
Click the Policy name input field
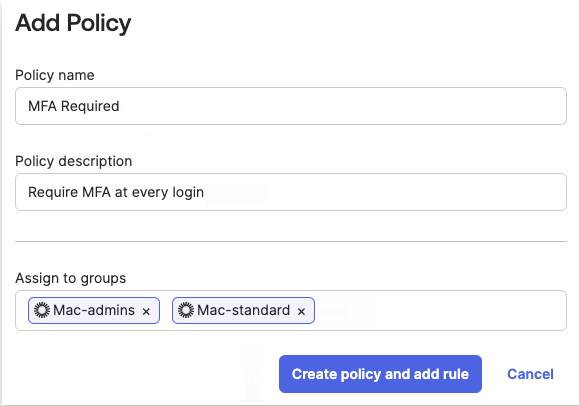coord(291,106)
